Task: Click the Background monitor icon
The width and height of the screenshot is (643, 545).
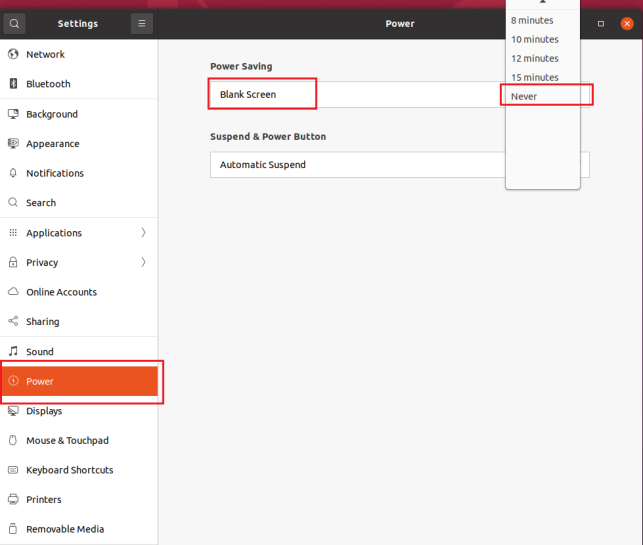Action: point(13,114)
